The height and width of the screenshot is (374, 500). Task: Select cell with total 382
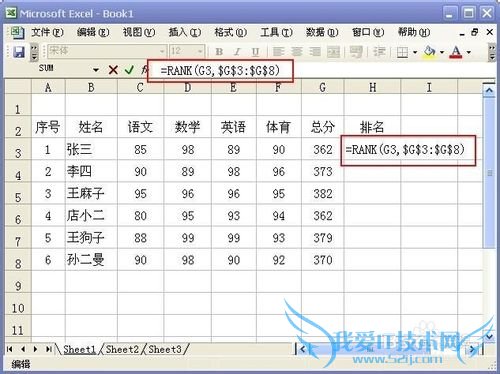322,194
